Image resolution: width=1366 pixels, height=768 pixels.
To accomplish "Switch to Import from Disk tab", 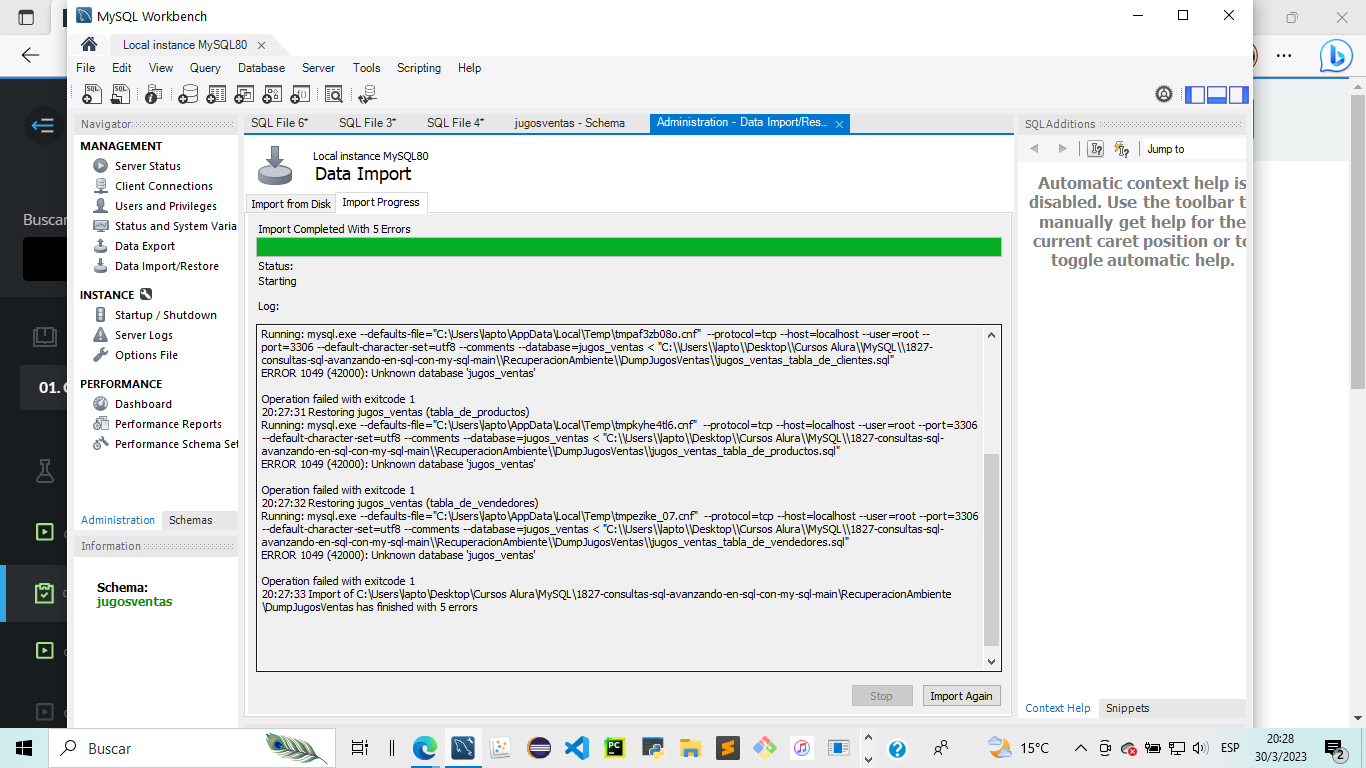I will point(291,204).
